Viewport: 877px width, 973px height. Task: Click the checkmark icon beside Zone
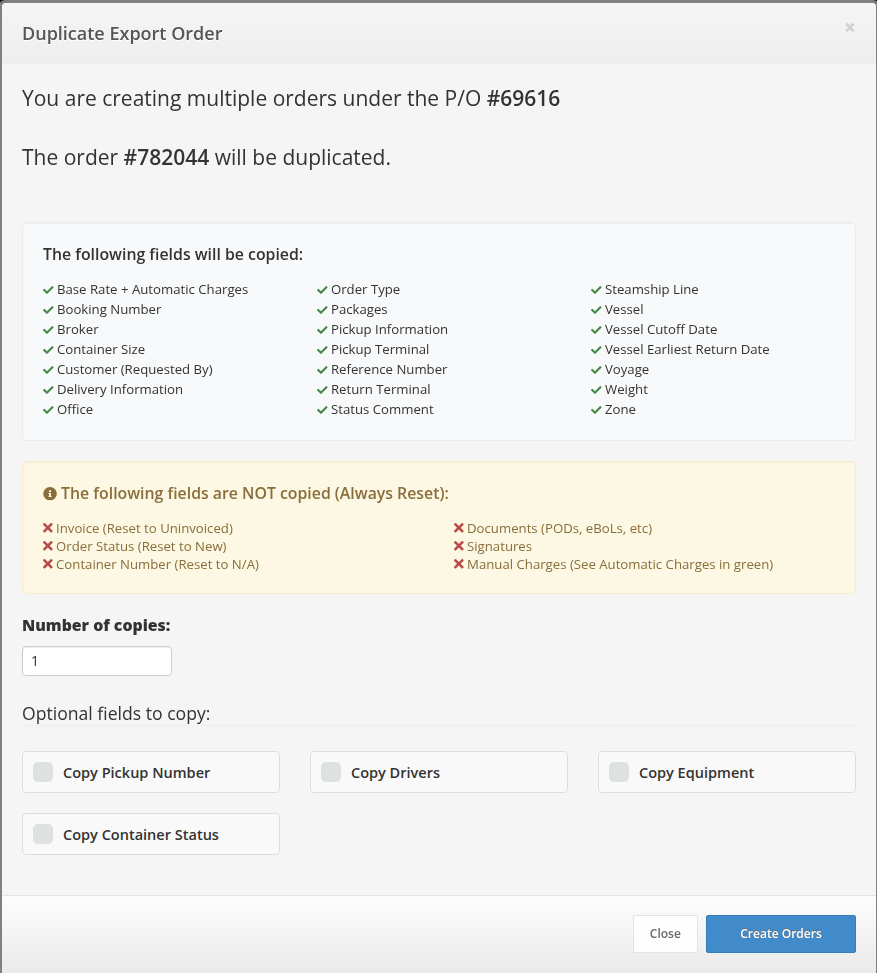click(595, 409)
